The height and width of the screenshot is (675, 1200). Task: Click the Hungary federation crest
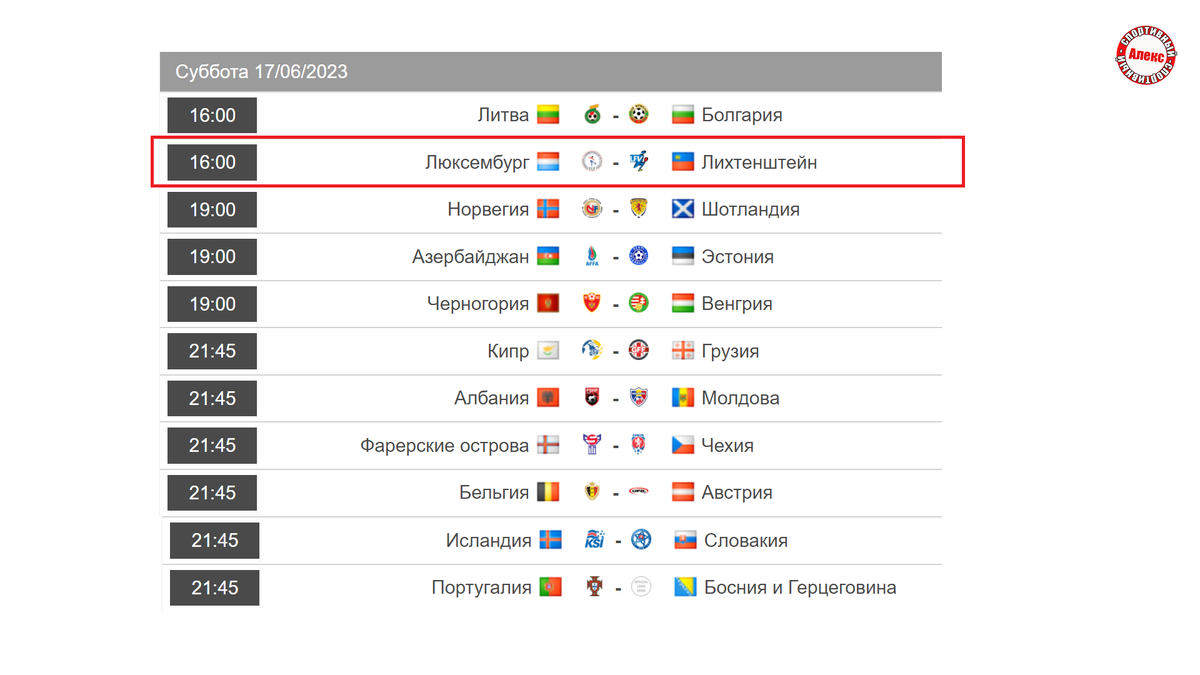tap(639, 303)
